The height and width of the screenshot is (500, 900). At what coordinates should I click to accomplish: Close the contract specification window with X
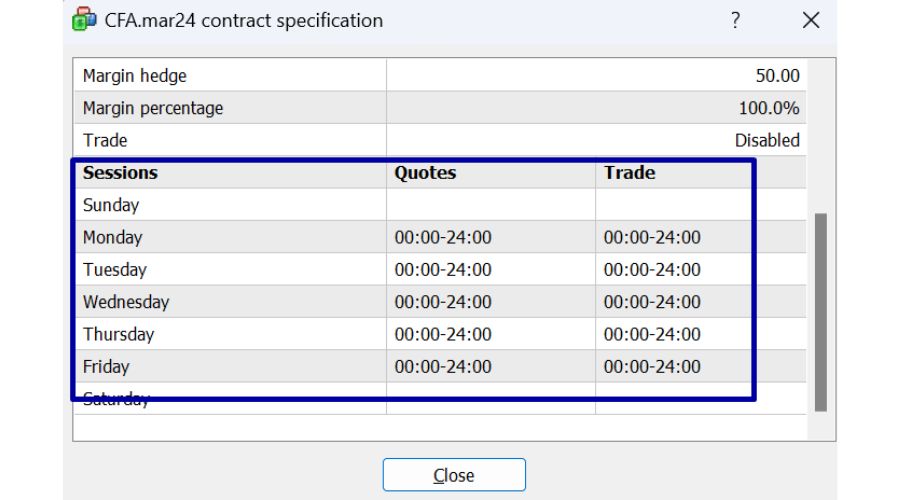pos(811,20)
